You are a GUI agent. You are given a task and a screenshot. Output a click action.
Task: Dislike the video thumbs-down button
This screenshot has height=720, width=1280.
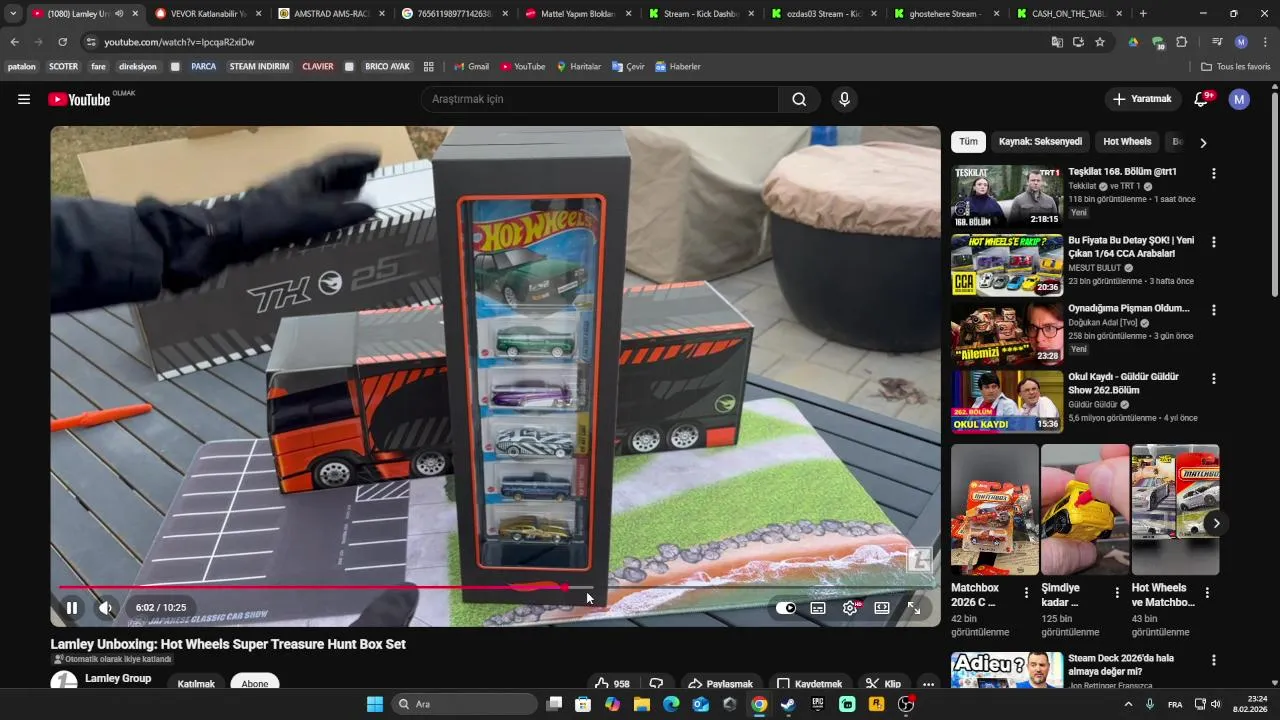(657, 684)
